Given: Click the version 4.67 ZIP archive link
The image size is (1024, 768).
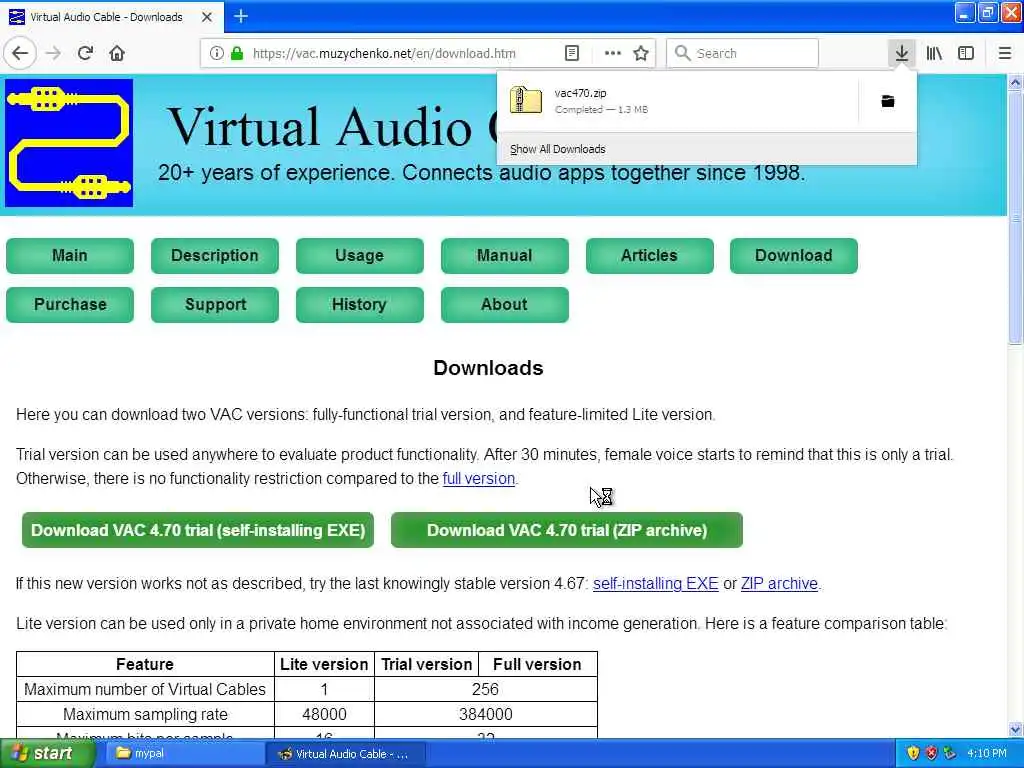Looking at the screenshot, I should click(779, 584).
